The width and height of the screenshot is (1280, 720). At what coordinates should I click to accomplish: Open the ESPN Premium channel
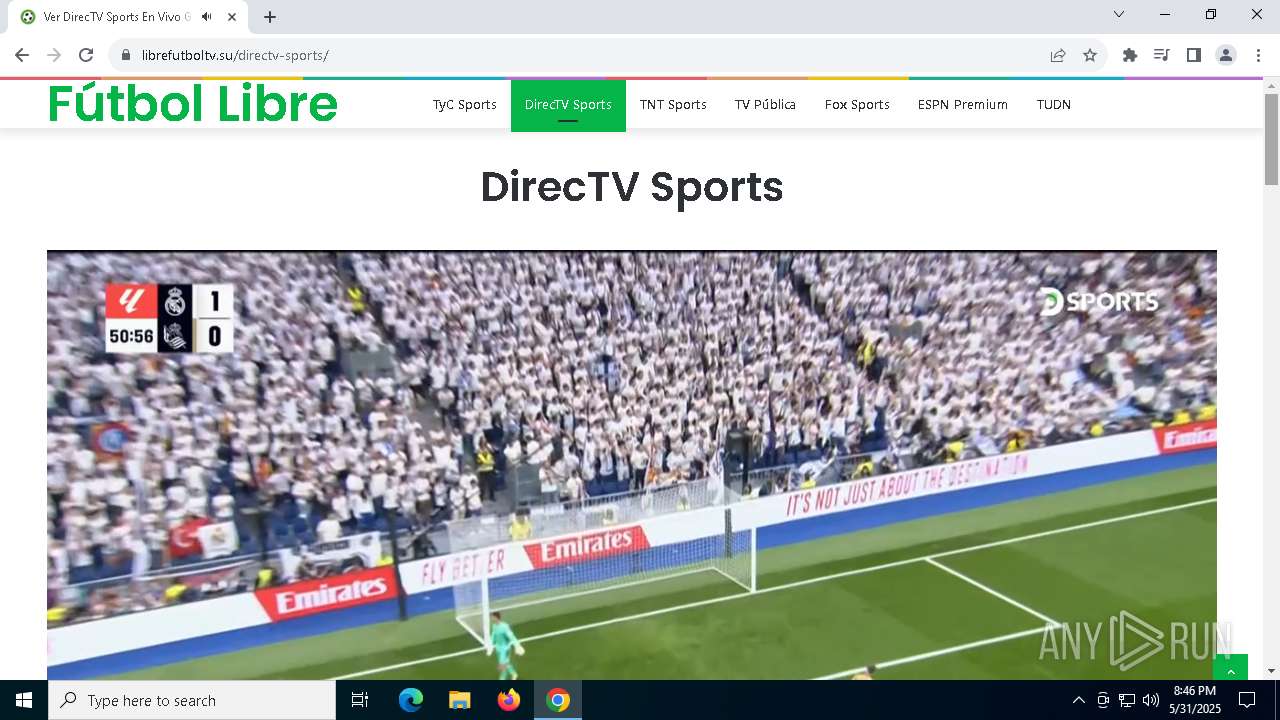[x=963, y=104]
